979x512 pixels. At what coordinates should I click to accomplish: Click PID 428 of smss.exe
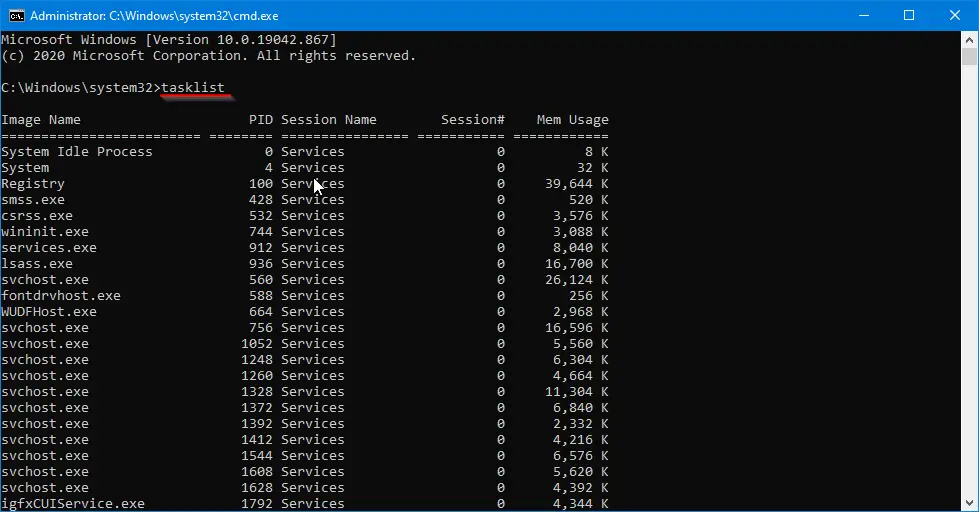261,200
